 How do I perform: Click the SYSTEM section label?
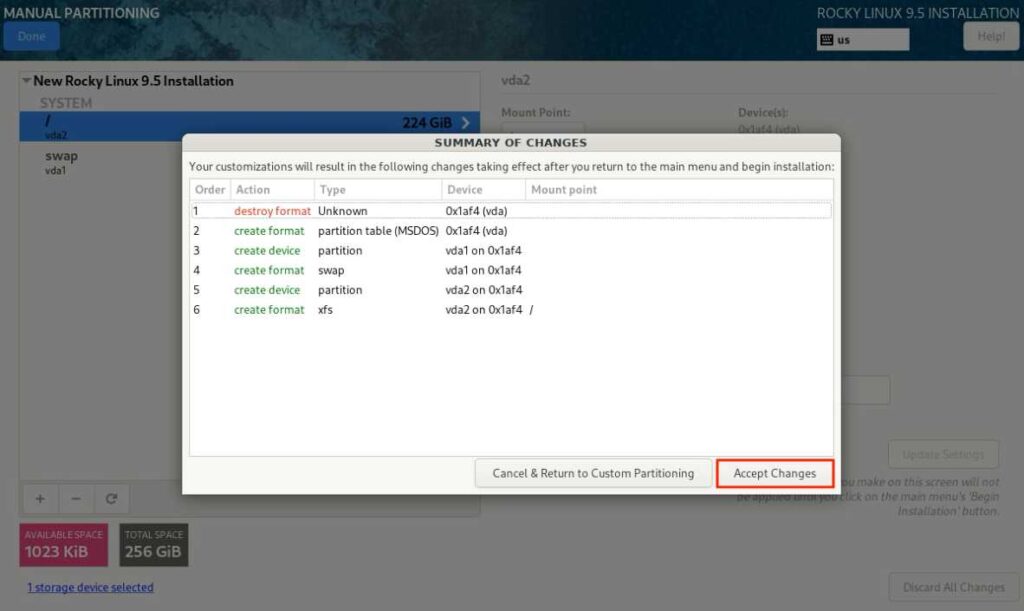pyautogui.click(x=66, y=103)
